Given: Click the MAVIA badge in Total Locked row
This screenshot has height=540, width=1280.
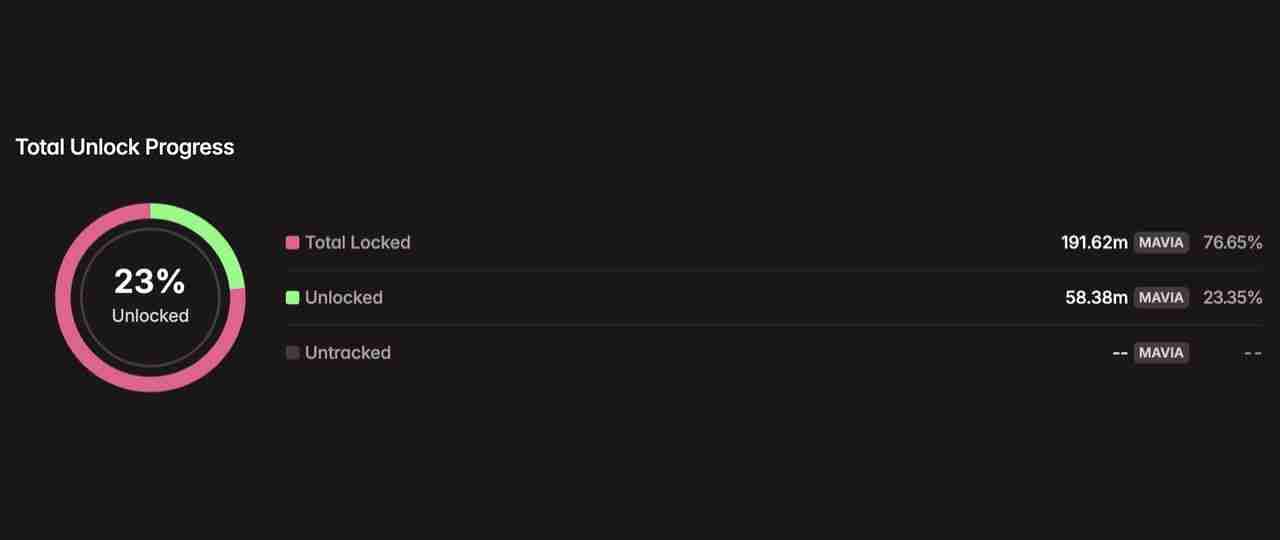Looking at the screenshot, I should 1161,242.
